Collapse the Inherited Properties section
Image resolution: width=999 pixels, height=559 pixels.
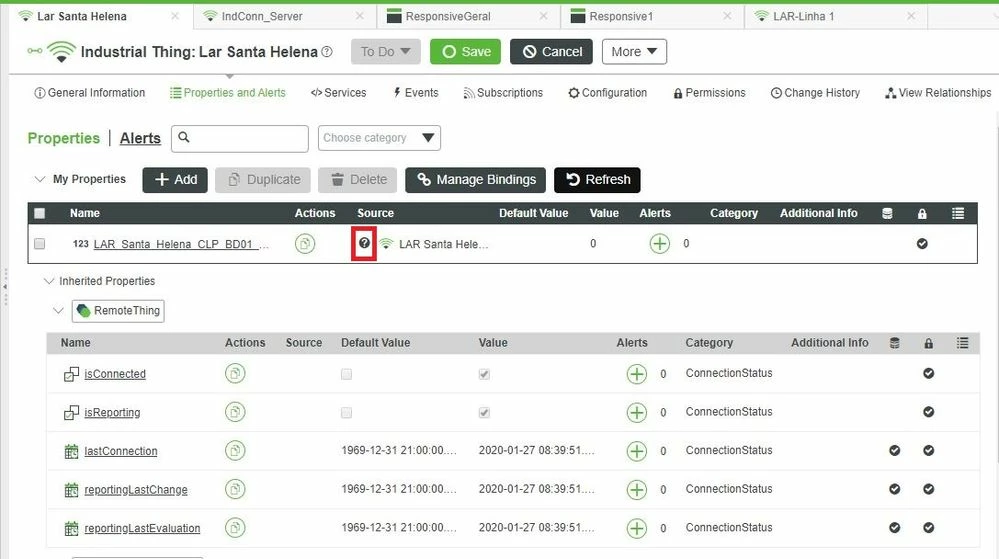coord(48,280)
